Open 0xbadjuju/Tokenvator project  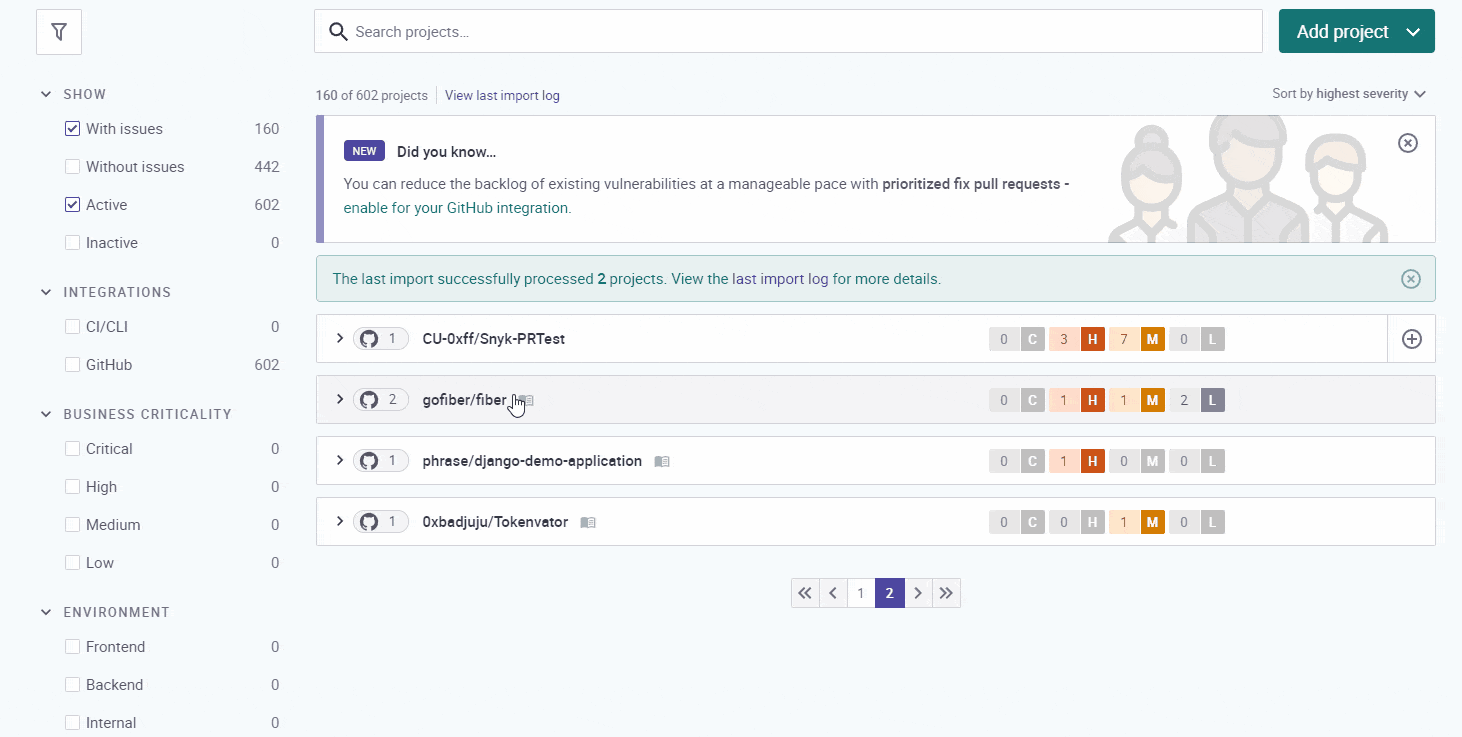[495, 522]
